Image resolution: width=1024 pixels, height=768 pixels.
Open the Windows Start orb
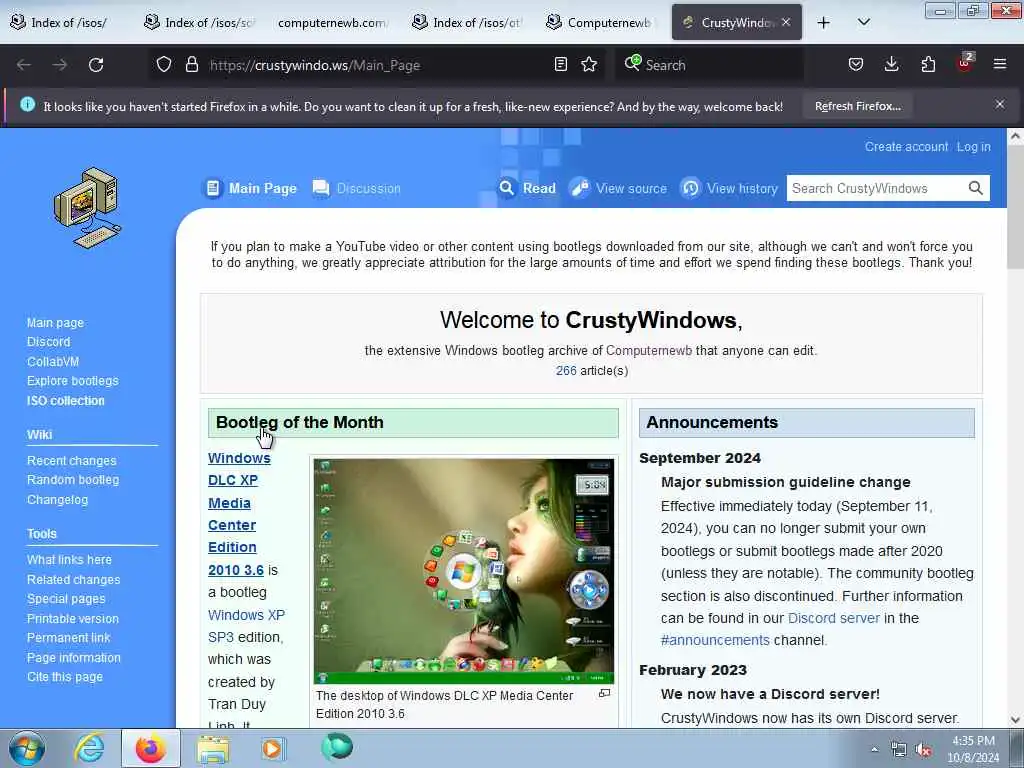[27, 748]
